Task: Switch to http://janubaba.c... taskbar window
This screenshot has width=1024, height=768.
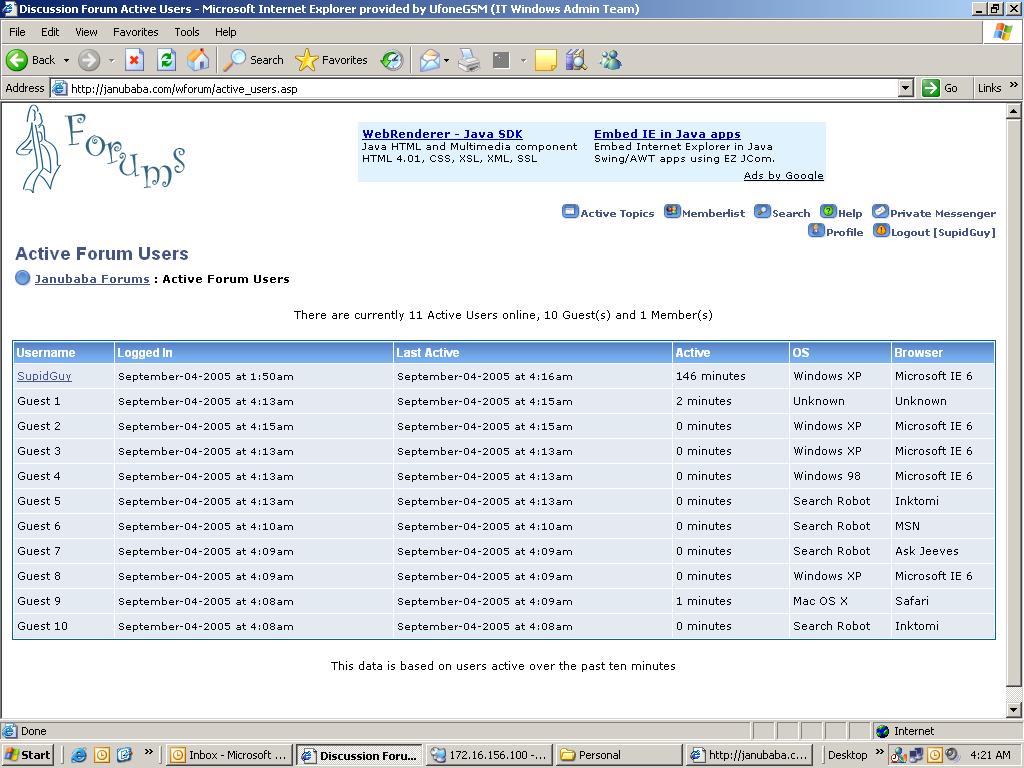Action: (x=749, y=755)
